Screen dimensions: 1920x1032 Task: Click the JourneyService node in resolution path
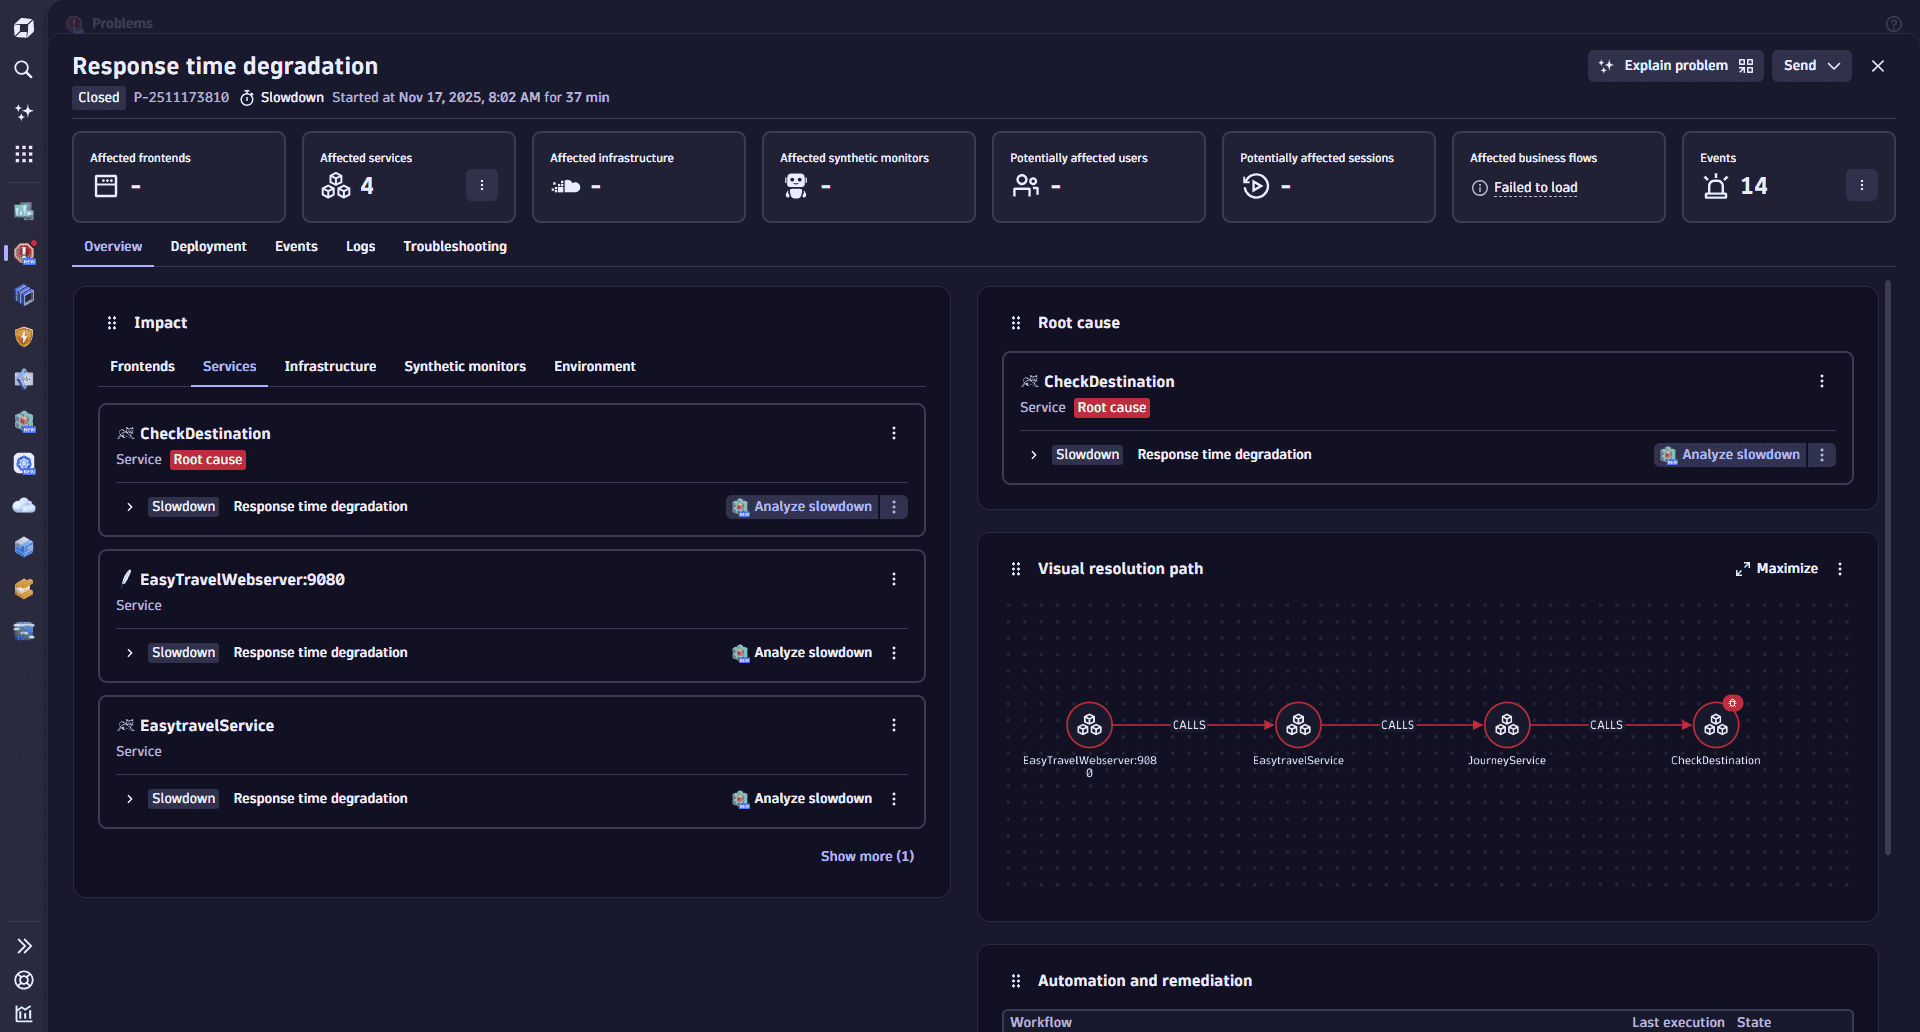tap(1506, 726)
